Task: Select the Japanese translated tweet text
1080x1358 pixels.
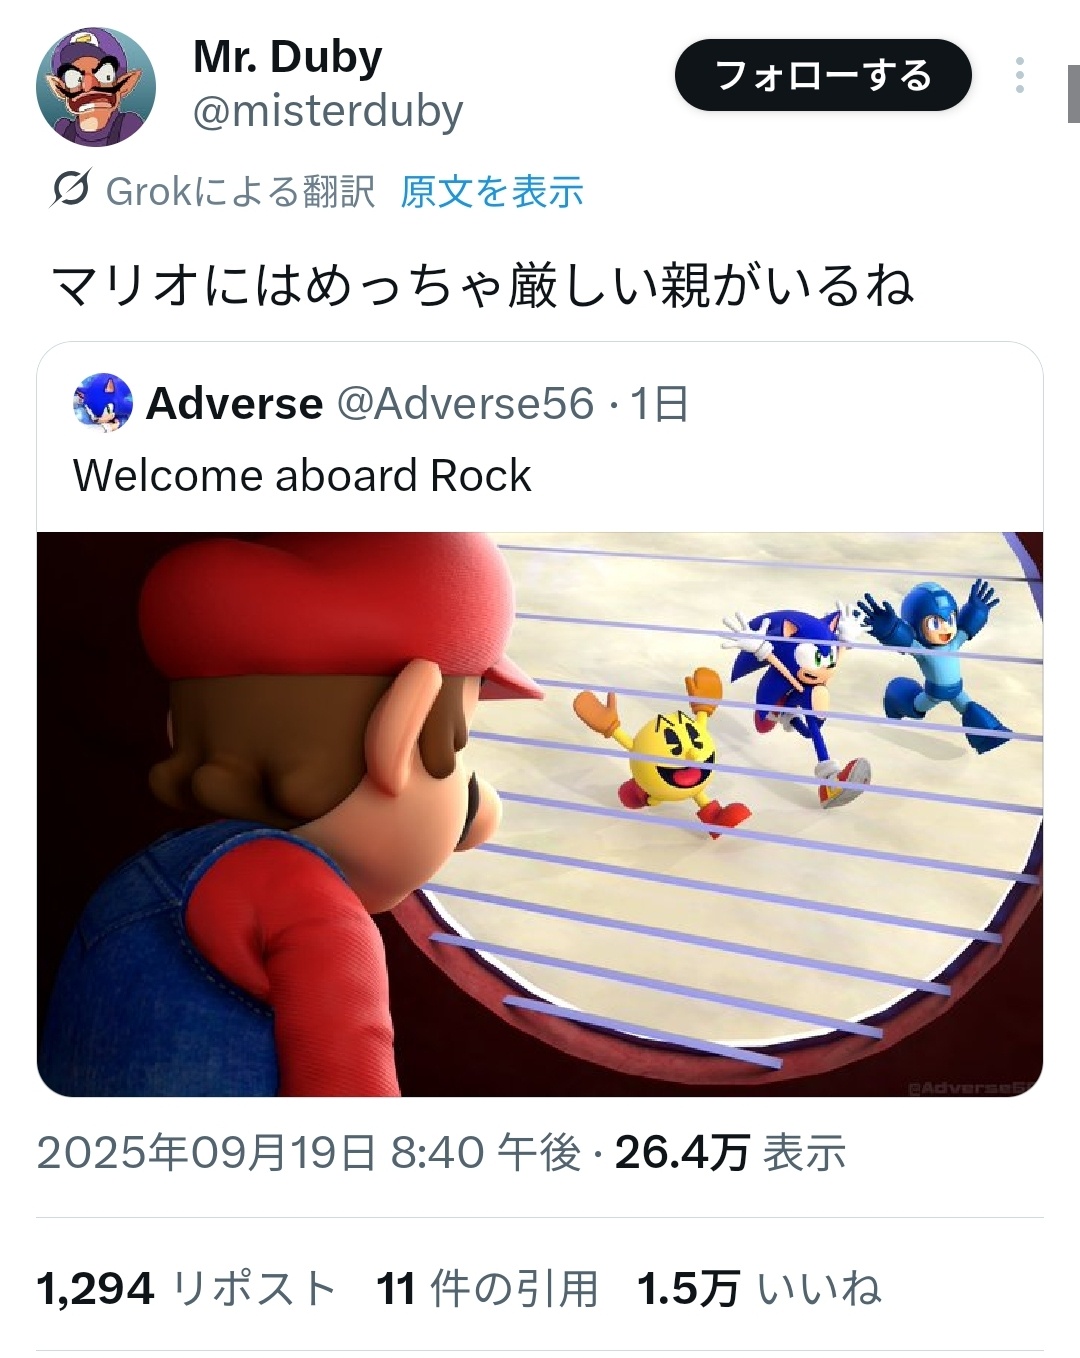Action: [482, 285]
